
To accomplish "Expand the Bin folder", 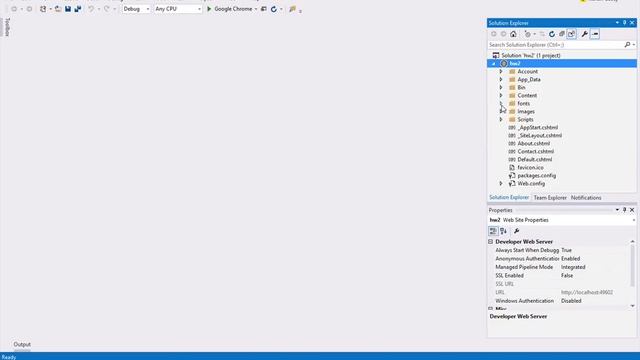I will point(501,87).
